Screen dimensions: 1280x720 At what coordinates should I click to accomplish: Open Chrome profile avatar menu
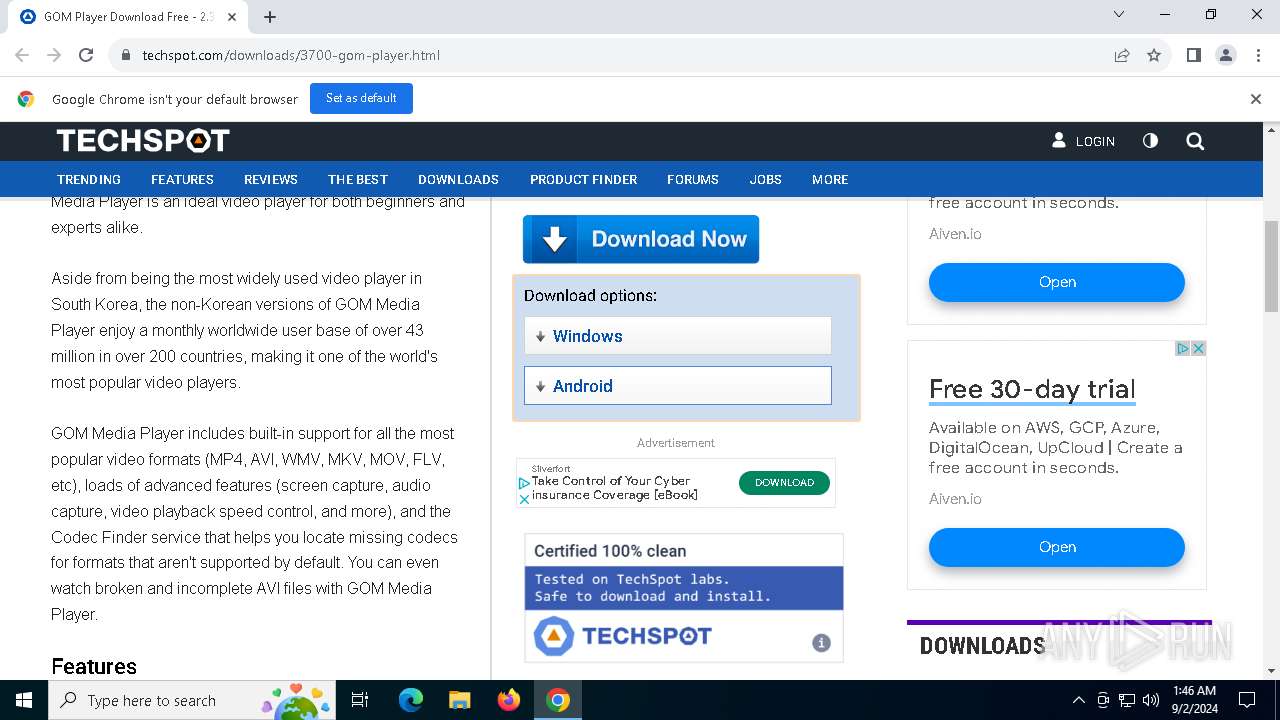point(1226,55)
